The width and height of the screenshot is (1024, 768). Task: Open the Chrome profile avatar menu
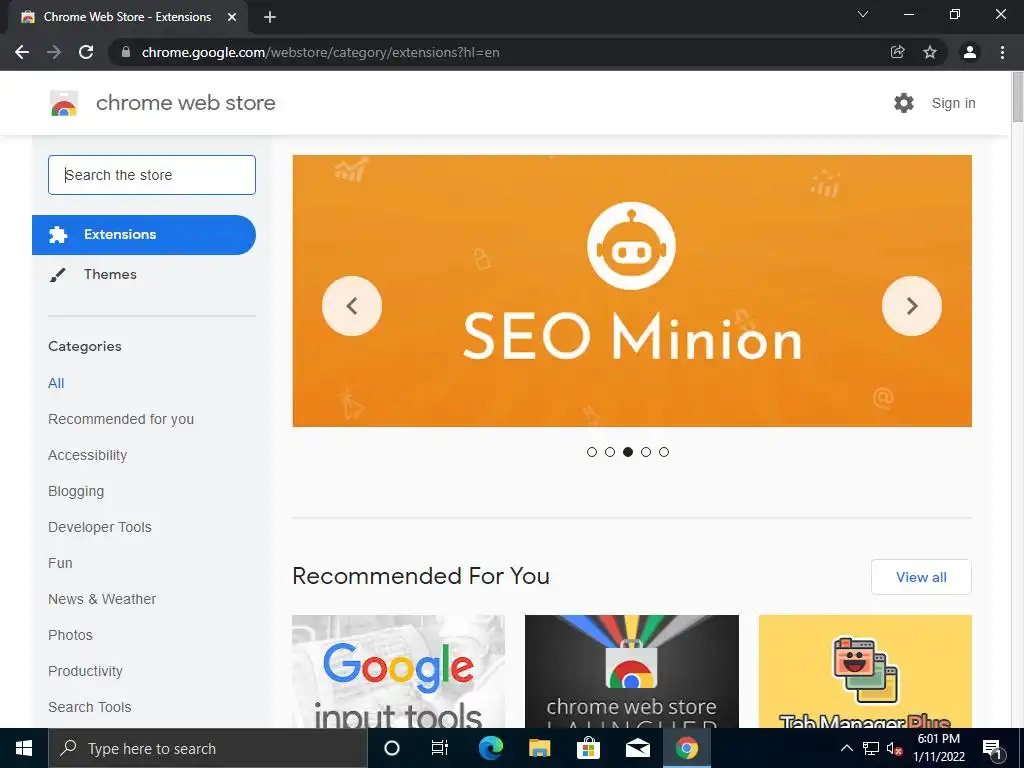(970, 52)
